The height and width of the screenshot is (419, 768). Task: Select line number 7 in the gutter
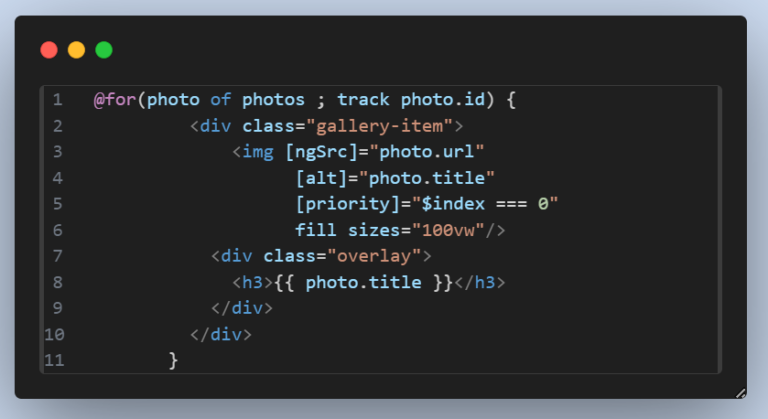57,256
